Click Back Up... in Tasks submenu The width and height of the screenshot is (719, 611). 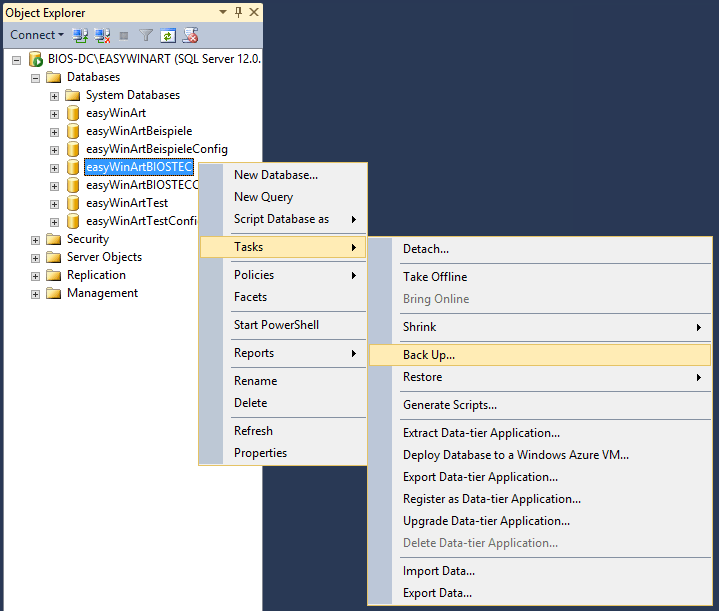pos(540,355)
